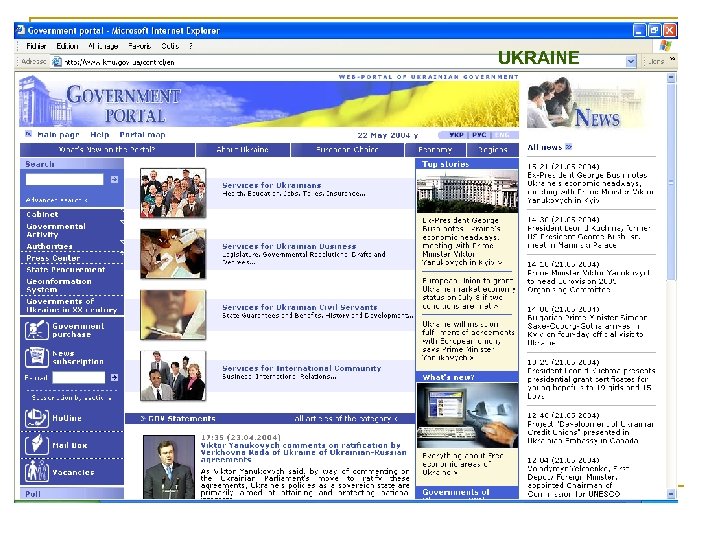The height and width of the screenshot is (540, 720).
Task: Click the News subscription icon
Action: click(37, 357)
